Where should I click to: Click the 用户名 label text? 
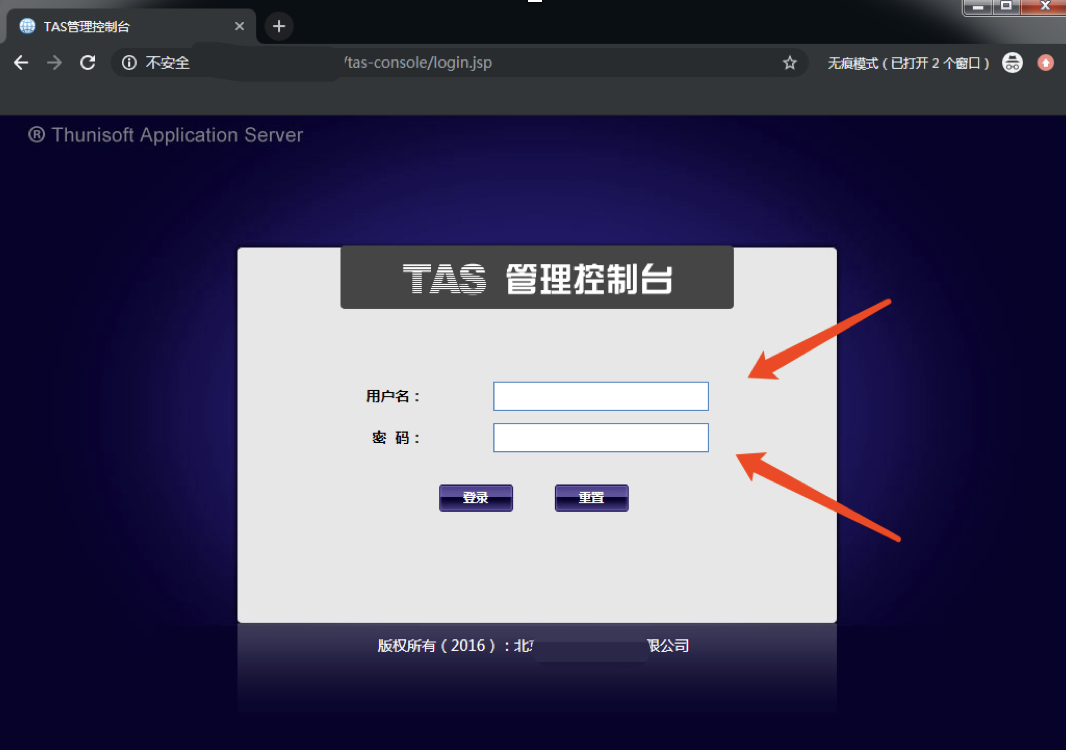(x=393, y=396)
